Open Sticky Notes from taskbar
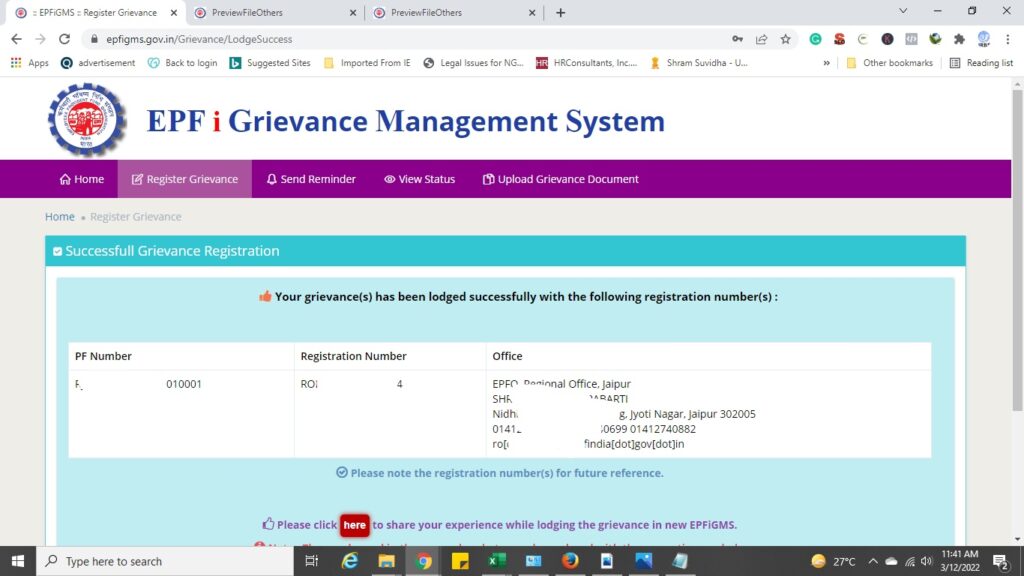Image resolution: width=1024 pixels, height=576 pixels. (460, 561)
